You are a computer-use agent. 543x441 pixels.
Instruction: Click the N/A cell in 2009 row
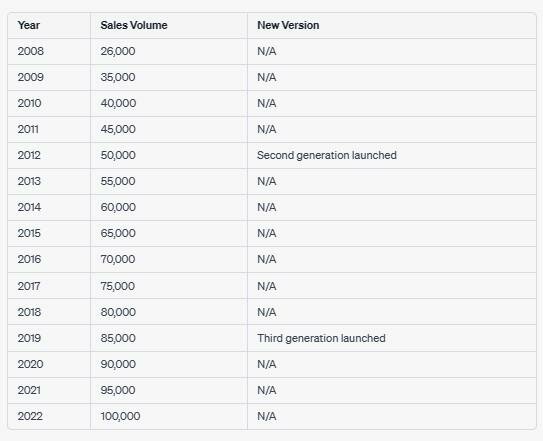pos(392,77)
